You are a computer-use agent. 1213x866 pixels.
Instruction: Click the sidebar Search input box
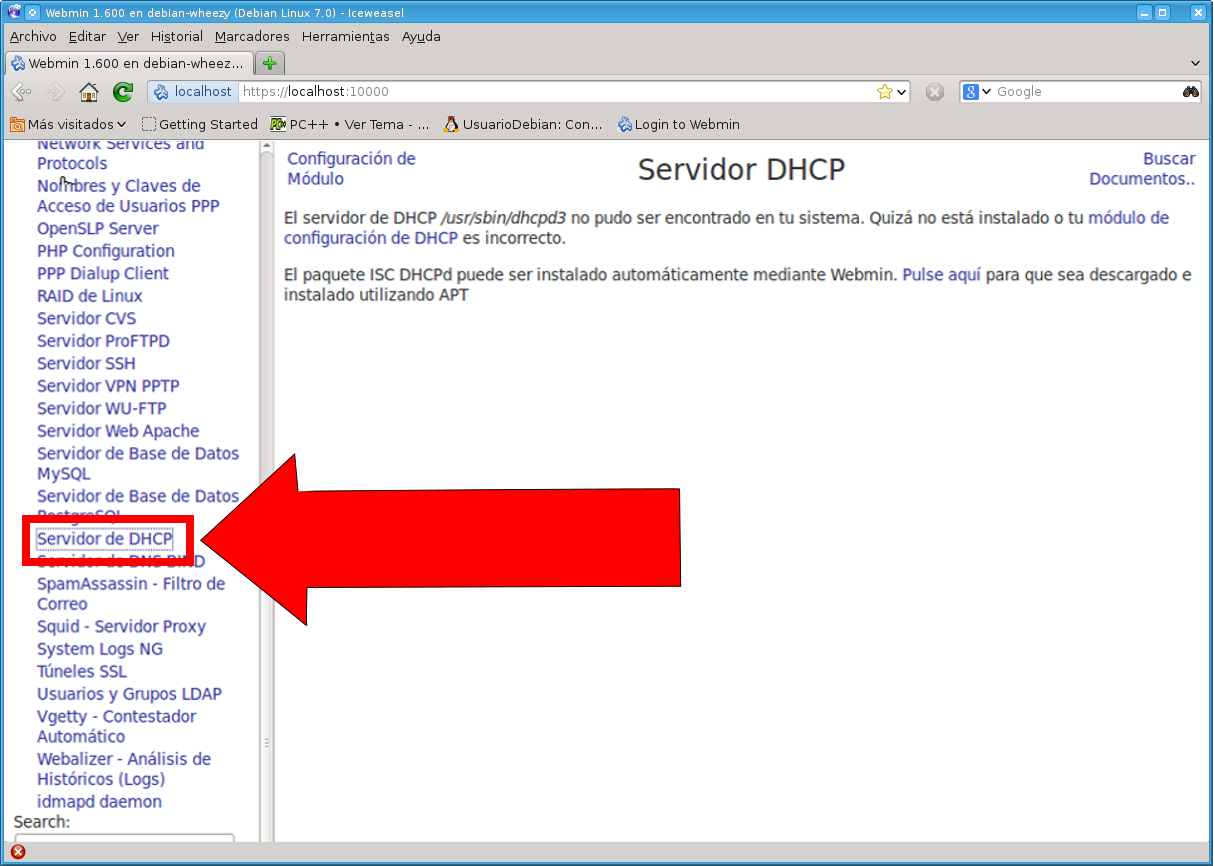click(124, 838)
